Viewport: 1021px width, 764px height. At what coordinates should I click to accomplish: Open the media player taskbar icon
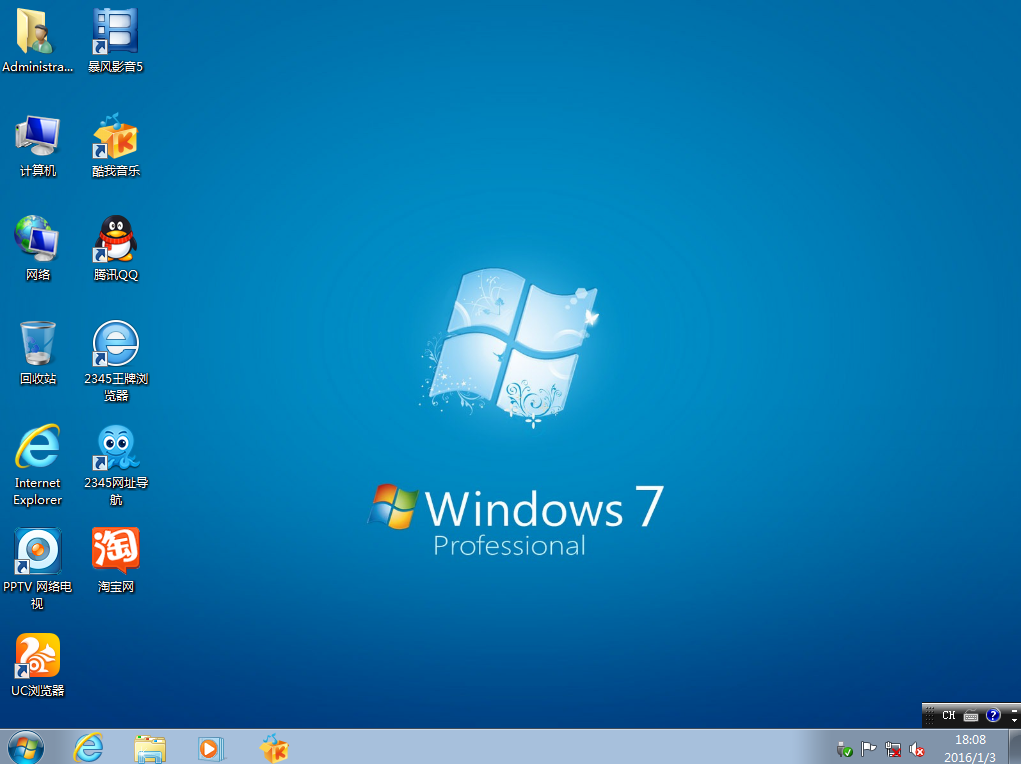(211, 748)
